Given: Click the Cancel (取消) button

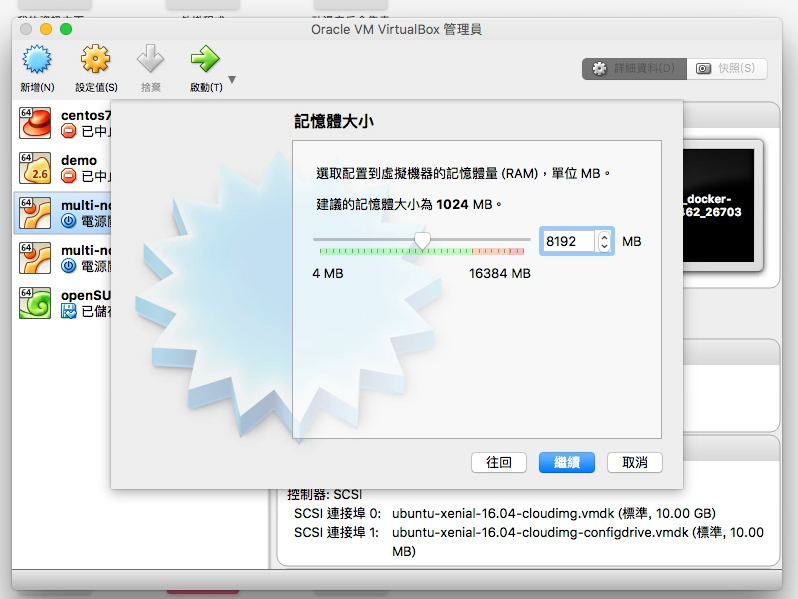Looking at the screenshot, I should pos(635,462).
